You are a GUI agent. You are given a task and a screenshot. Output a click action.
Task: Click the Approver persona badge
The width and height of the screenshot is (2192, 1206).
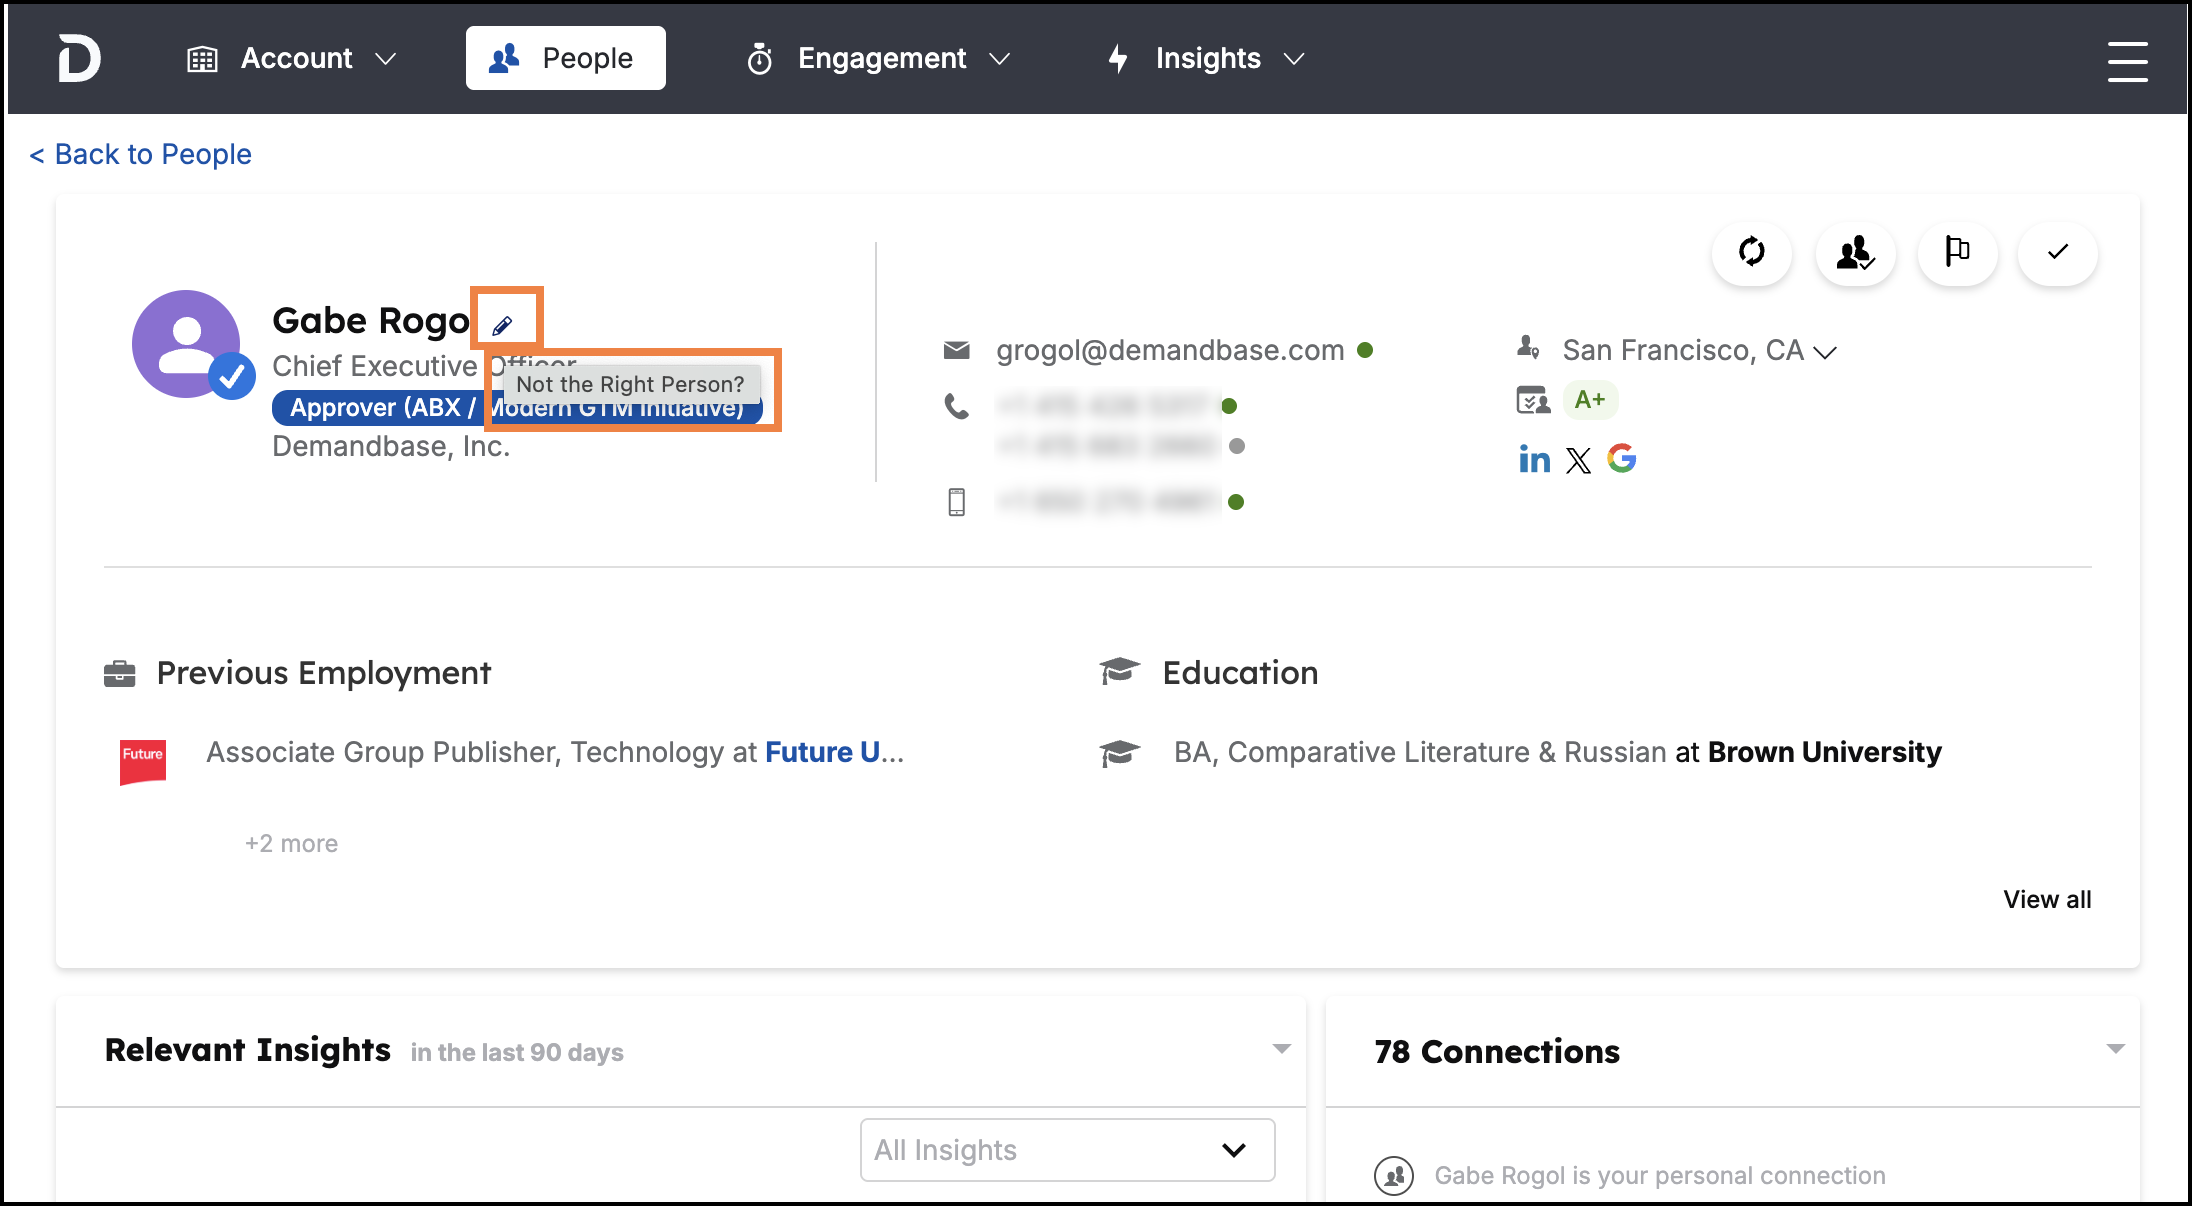517,407
